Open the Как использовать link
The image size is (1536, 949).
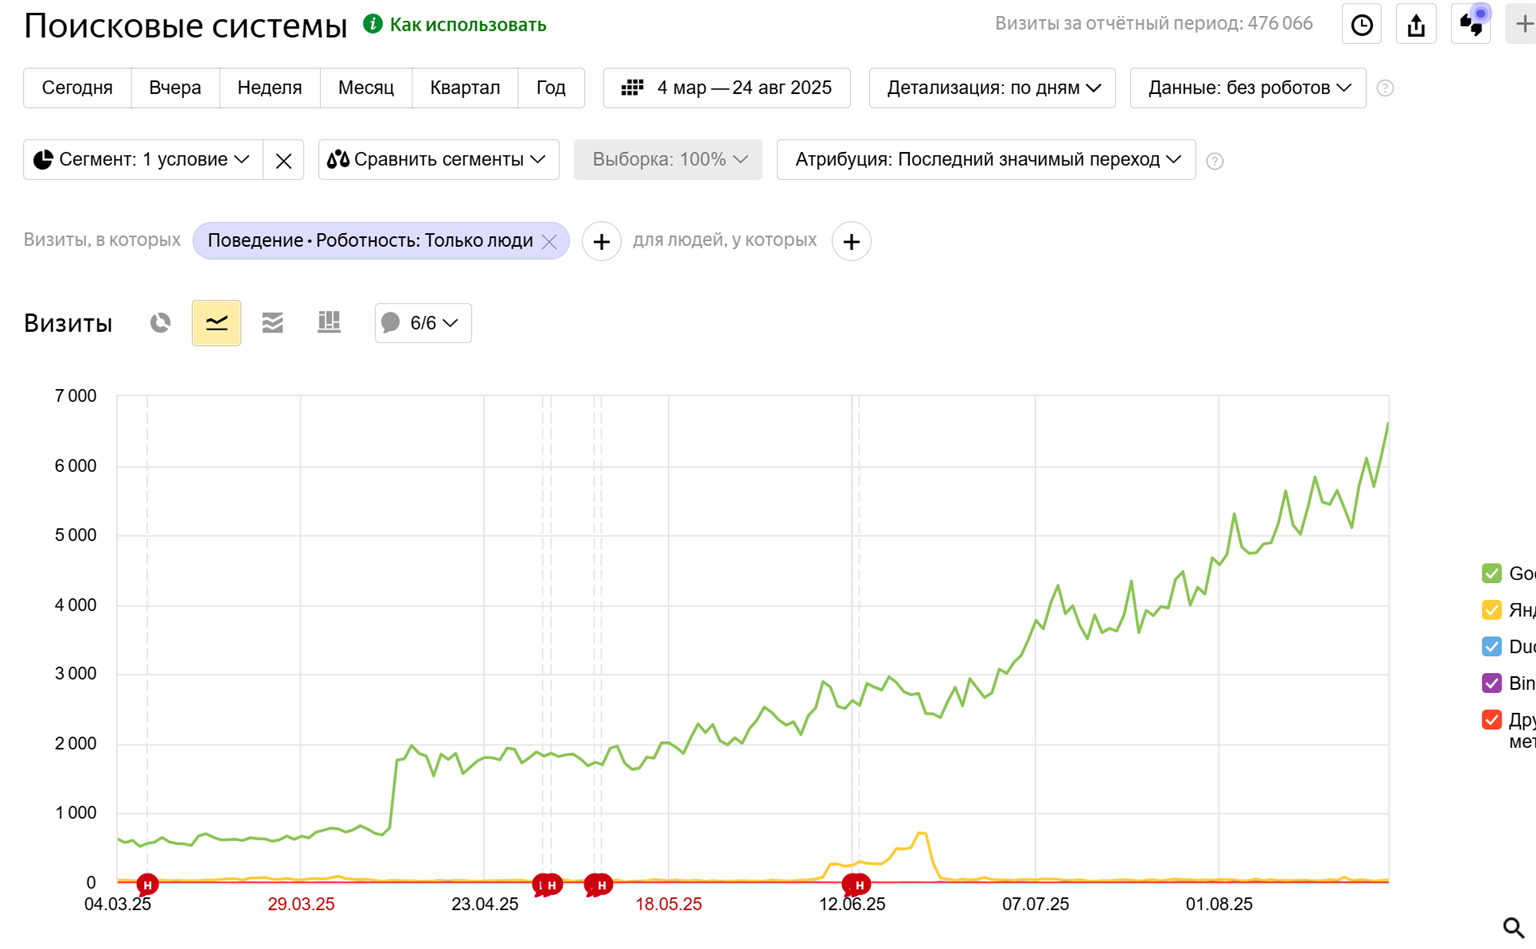467,25
